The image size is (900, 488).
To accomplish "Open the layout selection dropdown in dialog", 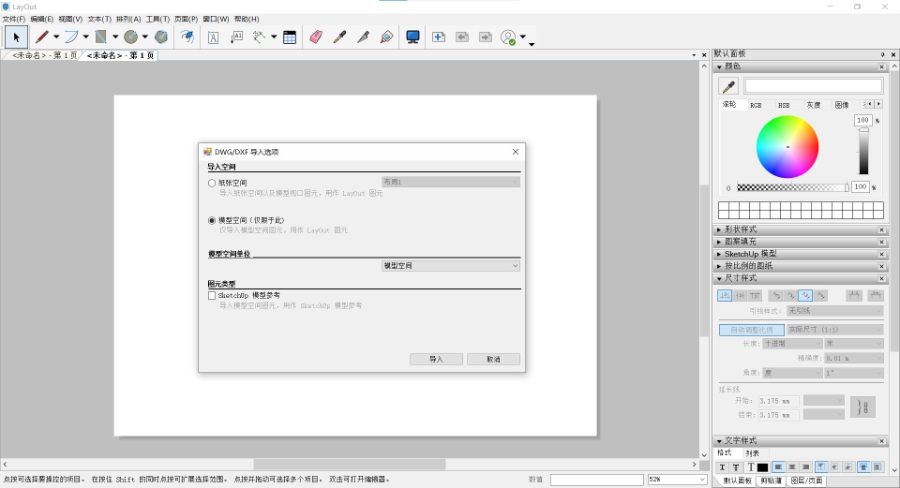I will pos(451,182).
